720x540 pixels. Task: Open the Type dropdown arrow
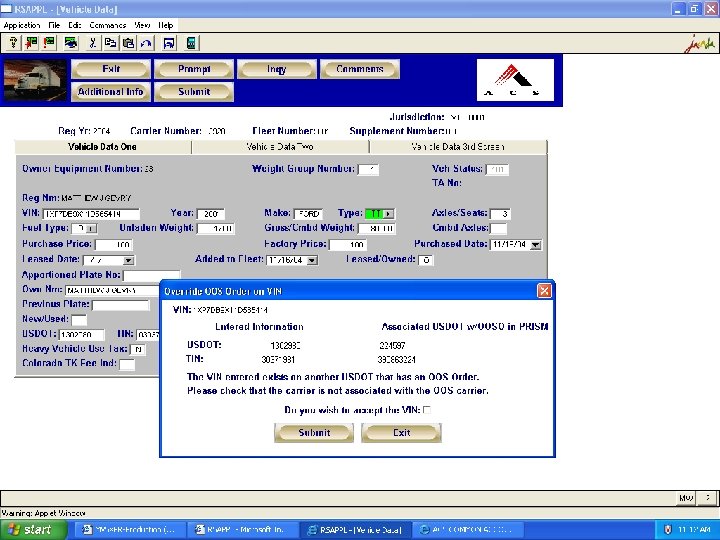click(x=388, y=214)
